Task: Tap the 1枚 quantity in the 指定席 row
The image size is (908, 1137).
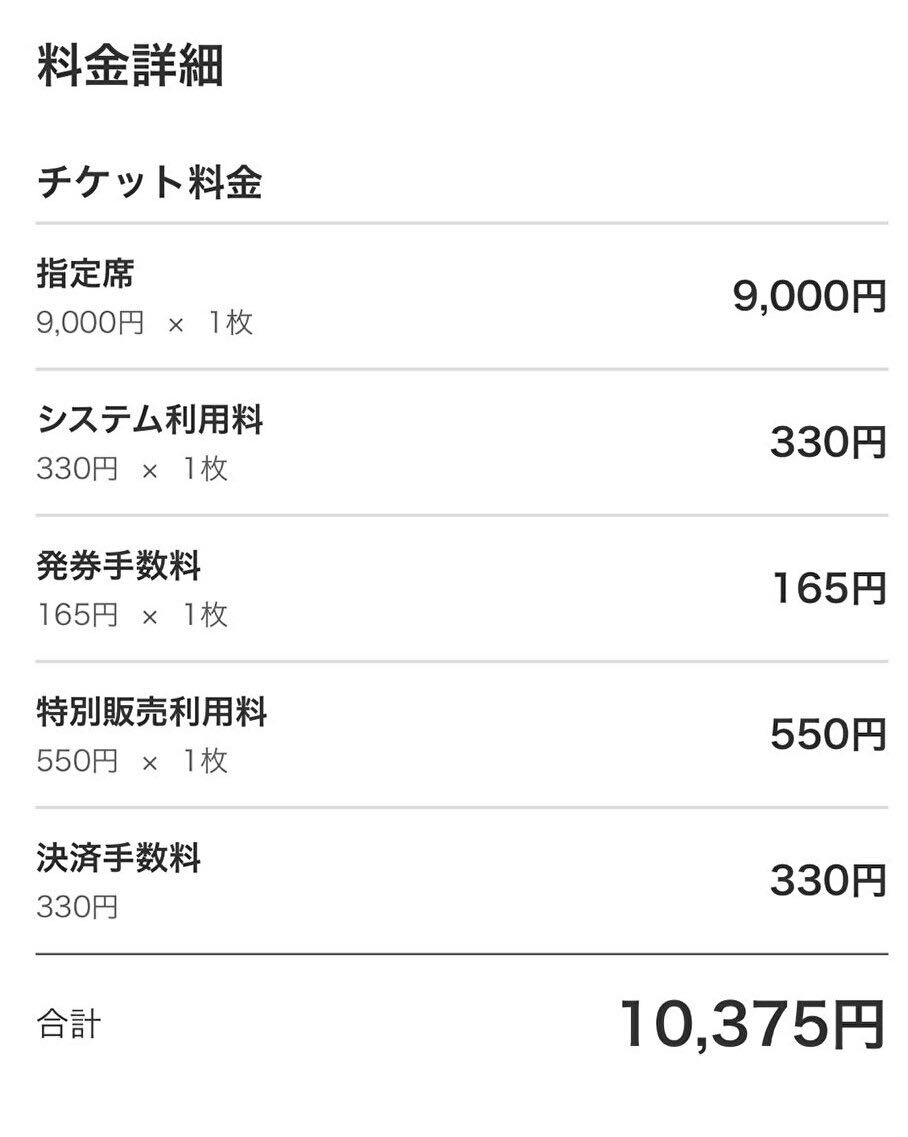Action: [230, 323]
